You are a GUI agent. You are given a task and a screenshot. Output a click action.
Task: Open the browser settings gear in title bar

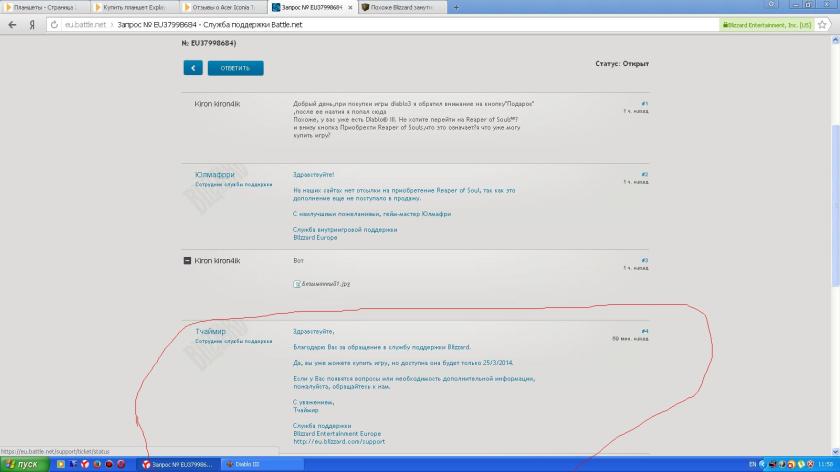point(771,4)
